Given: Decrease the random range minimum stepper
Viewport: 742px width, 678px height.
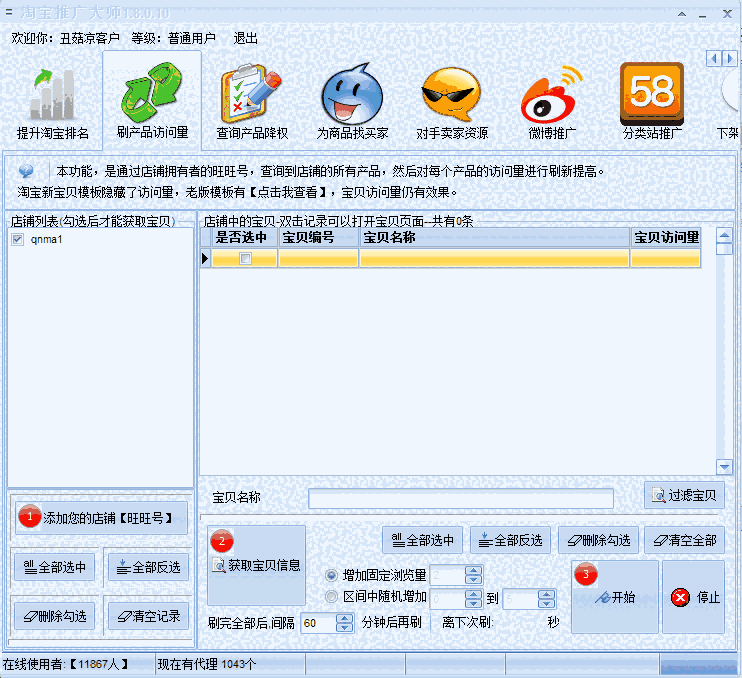Looking at the screenshot, I should (473, 603).
